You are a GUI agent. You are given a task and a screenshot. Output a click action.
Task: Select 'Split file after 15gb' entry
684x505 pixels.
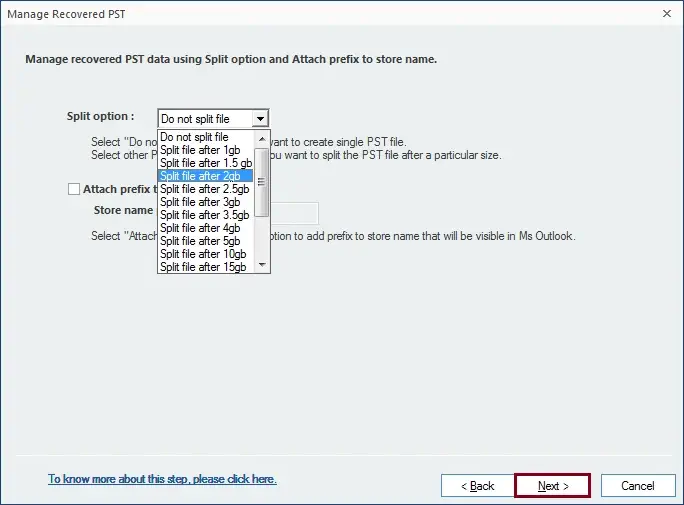click(206, 266)
